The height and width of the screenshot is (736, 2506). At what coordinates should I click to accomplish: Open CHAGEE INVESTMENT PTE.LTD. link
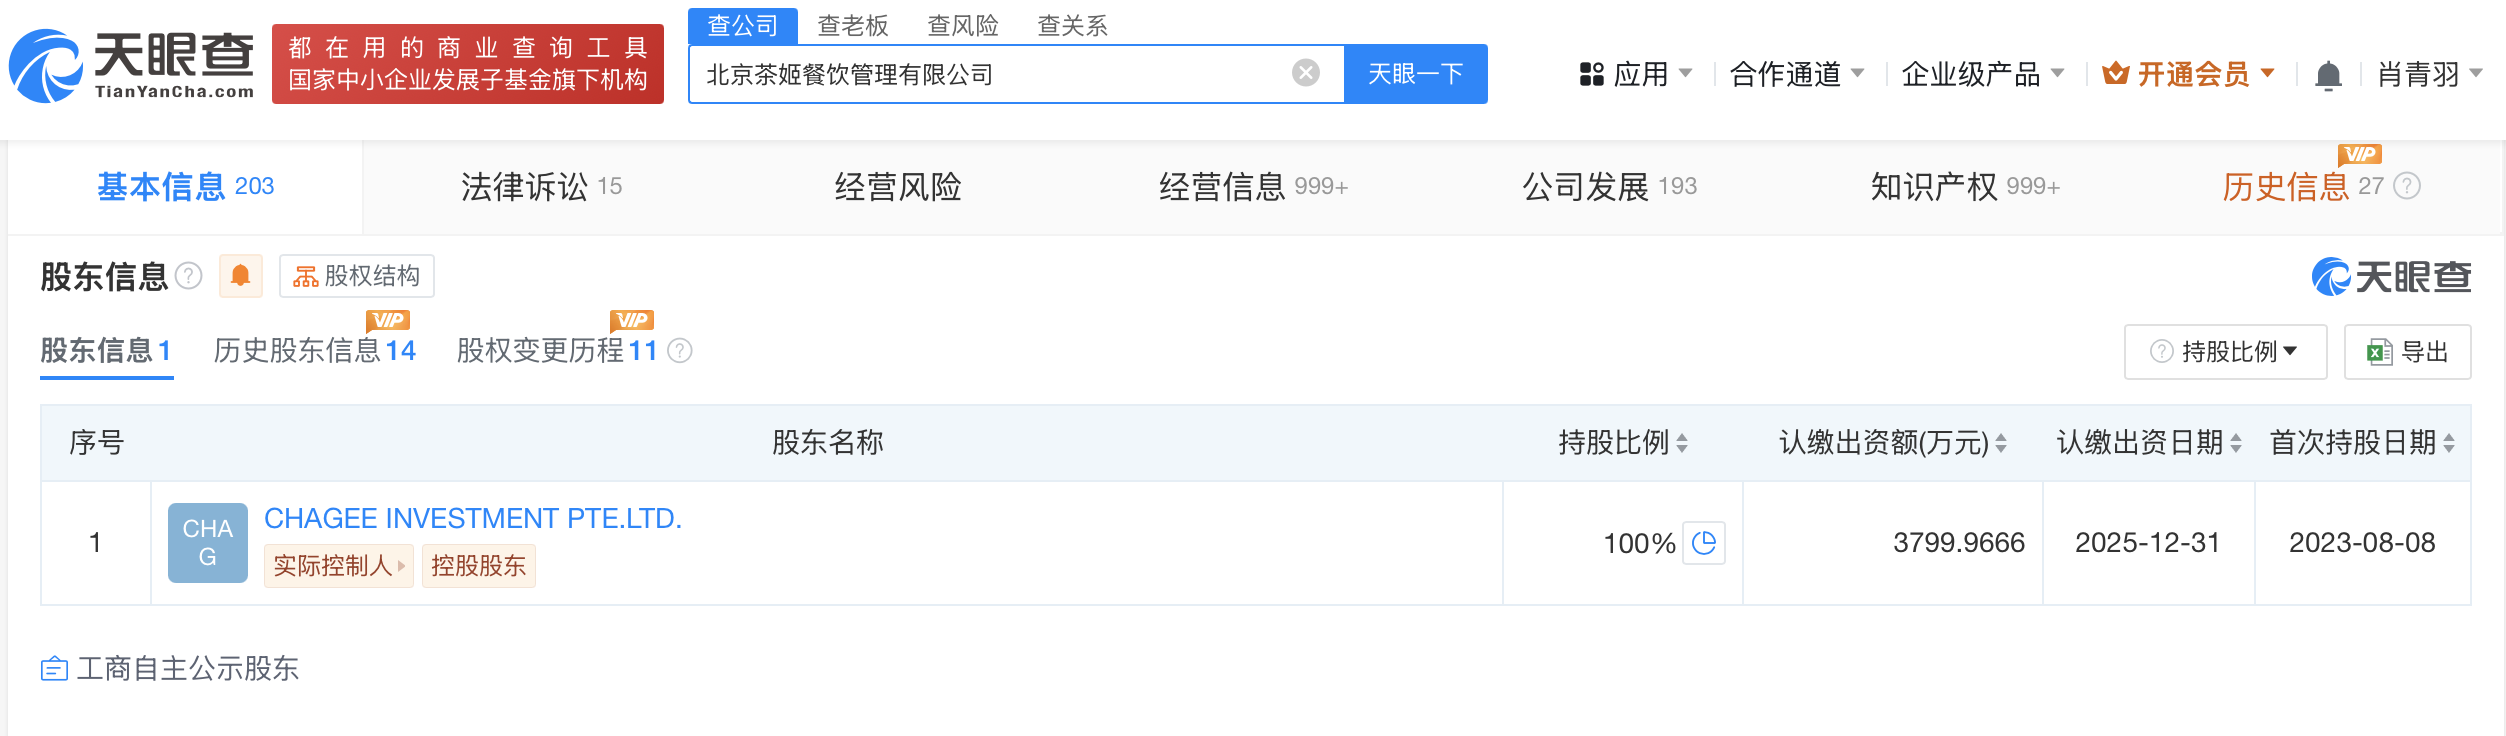472,518
